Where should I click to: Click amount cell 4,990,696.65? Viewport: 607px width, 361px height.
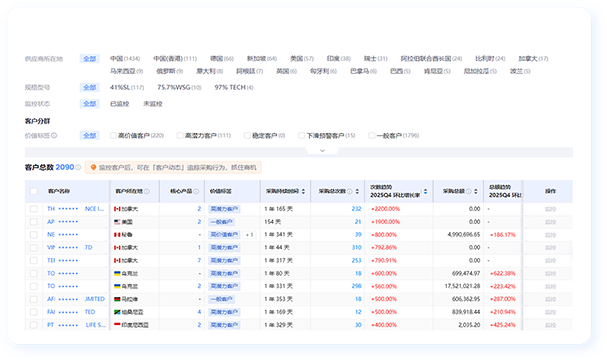tap(464, 235)
